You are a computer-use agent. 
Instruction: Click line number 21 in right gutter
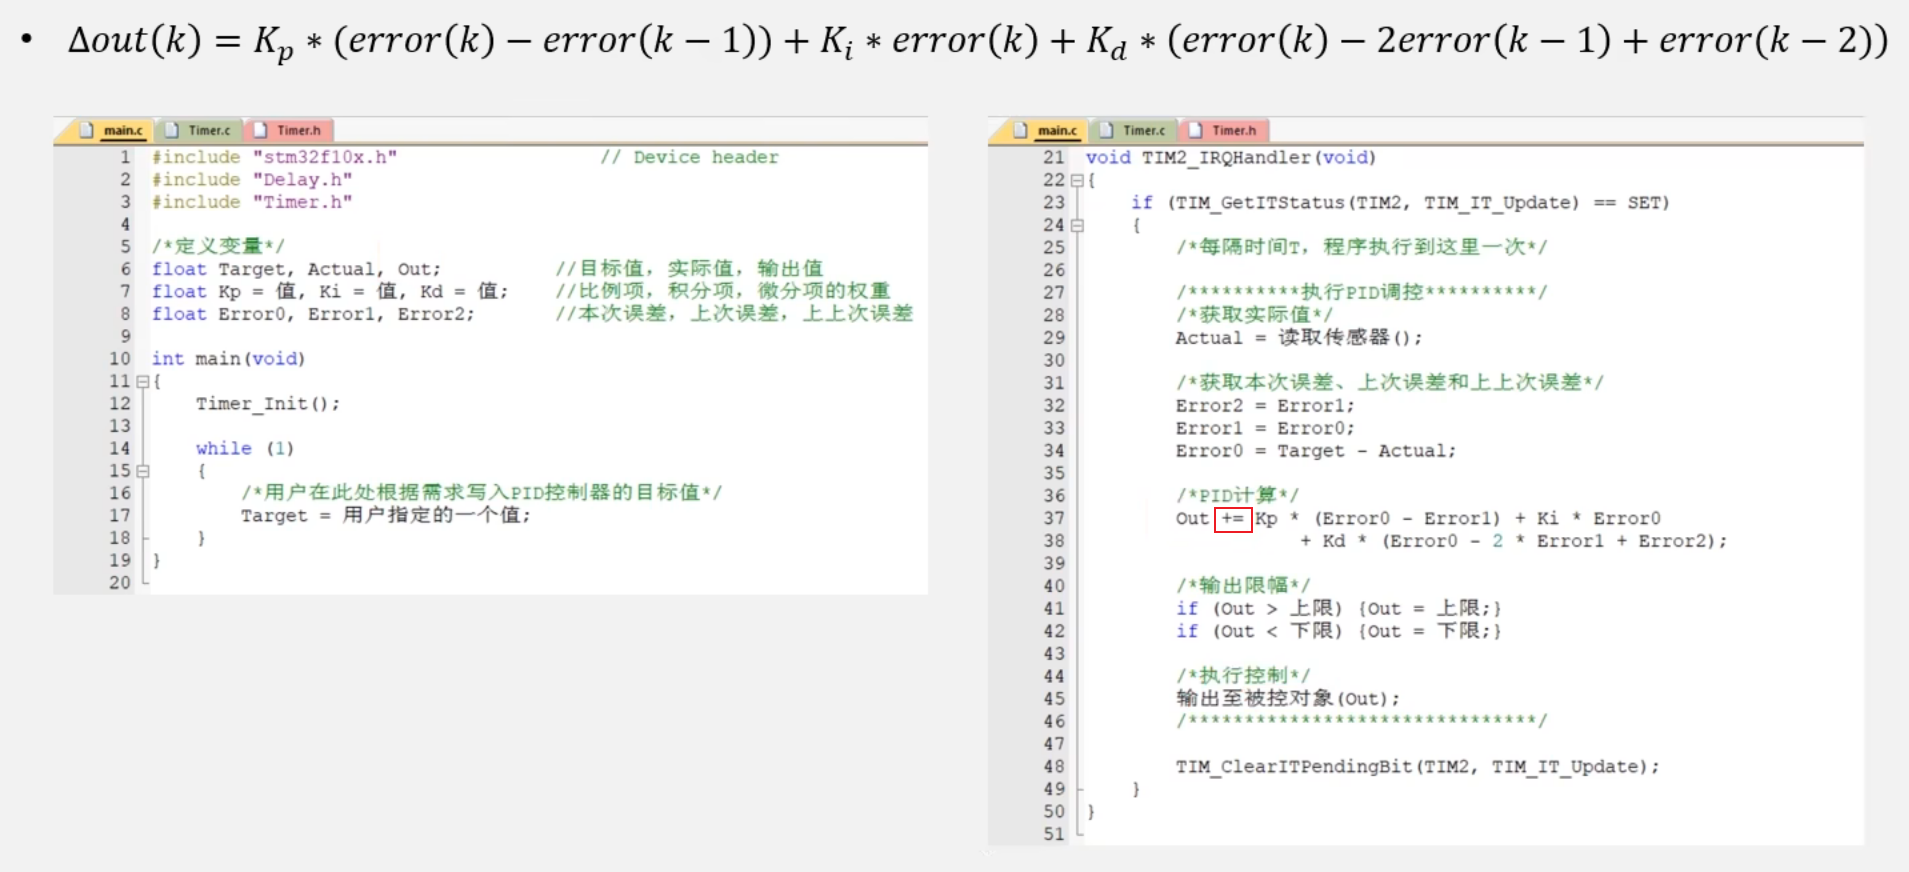(x=1054, y=157)
